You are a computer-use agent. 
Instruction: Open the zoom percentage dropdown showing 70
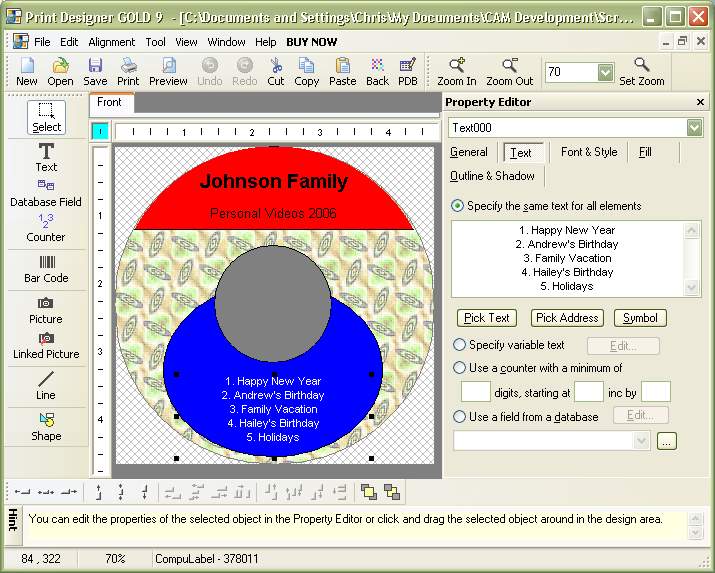(x=606, y=72)
